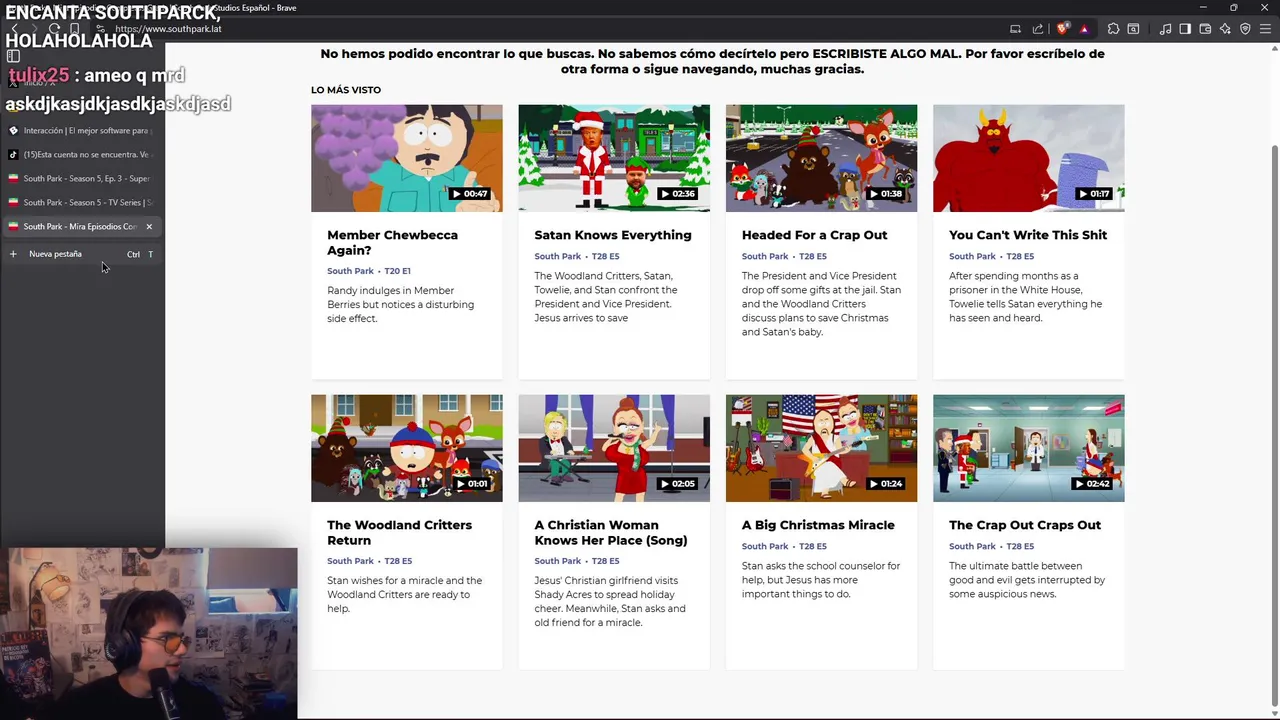Click the 01:38 play badge on Headed For a Crap Out
Screen dimensions: 1280x720
coord(884,194)
